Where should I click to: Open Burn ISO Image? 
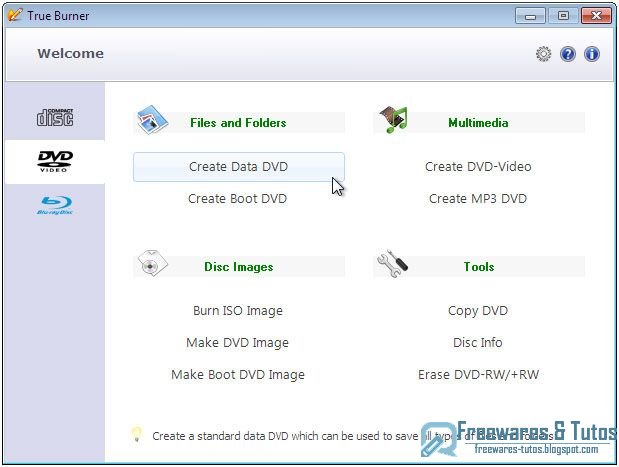(x=238, y=311)
